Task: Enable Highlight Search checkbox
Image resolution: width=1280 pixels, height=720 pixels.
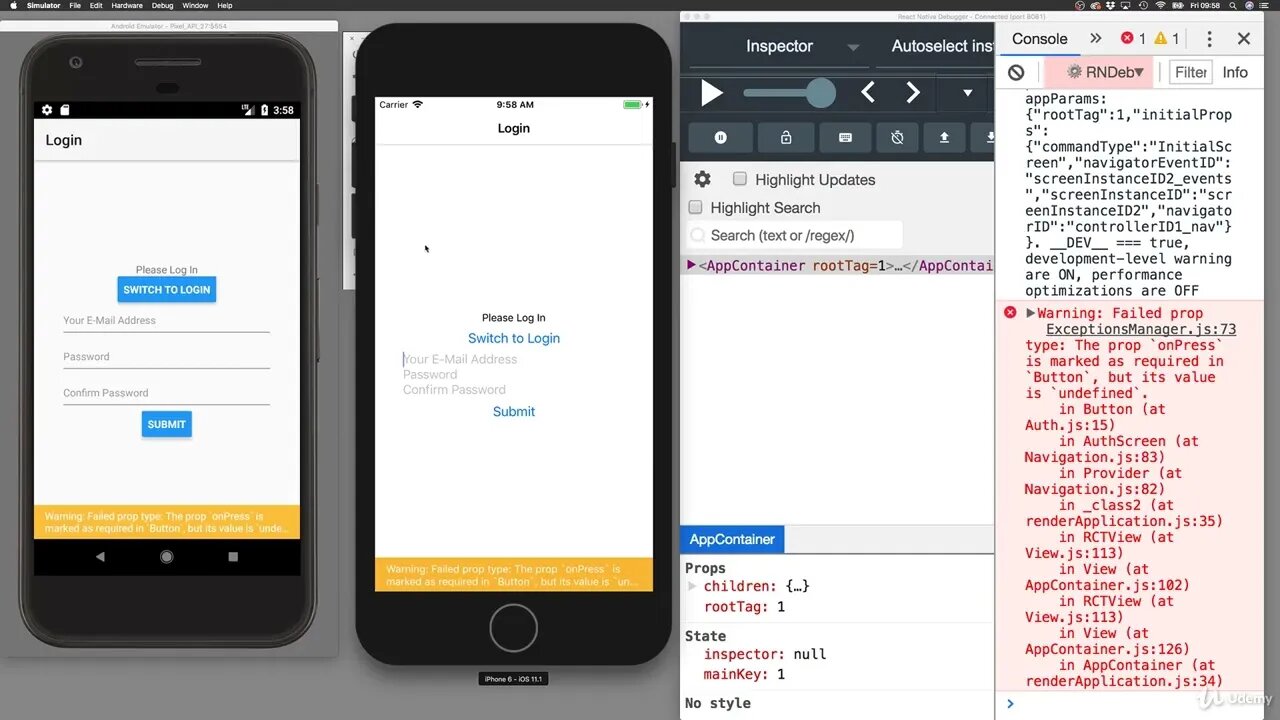Action: 695,207
